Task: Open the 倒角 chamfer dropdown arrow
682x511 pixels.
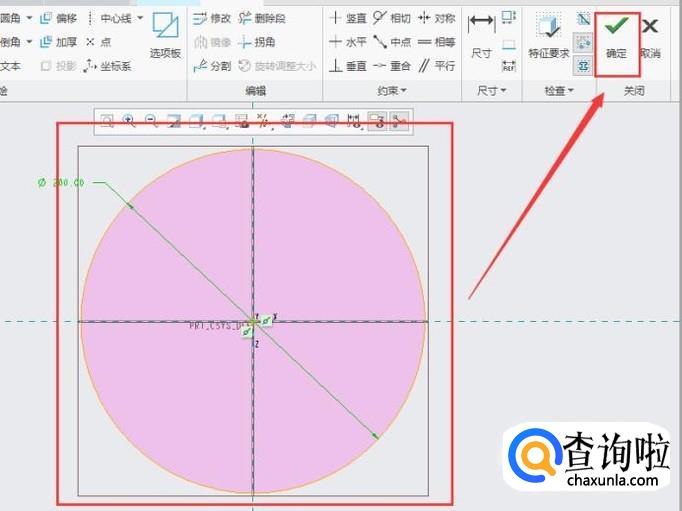Action: click(29, 42)
